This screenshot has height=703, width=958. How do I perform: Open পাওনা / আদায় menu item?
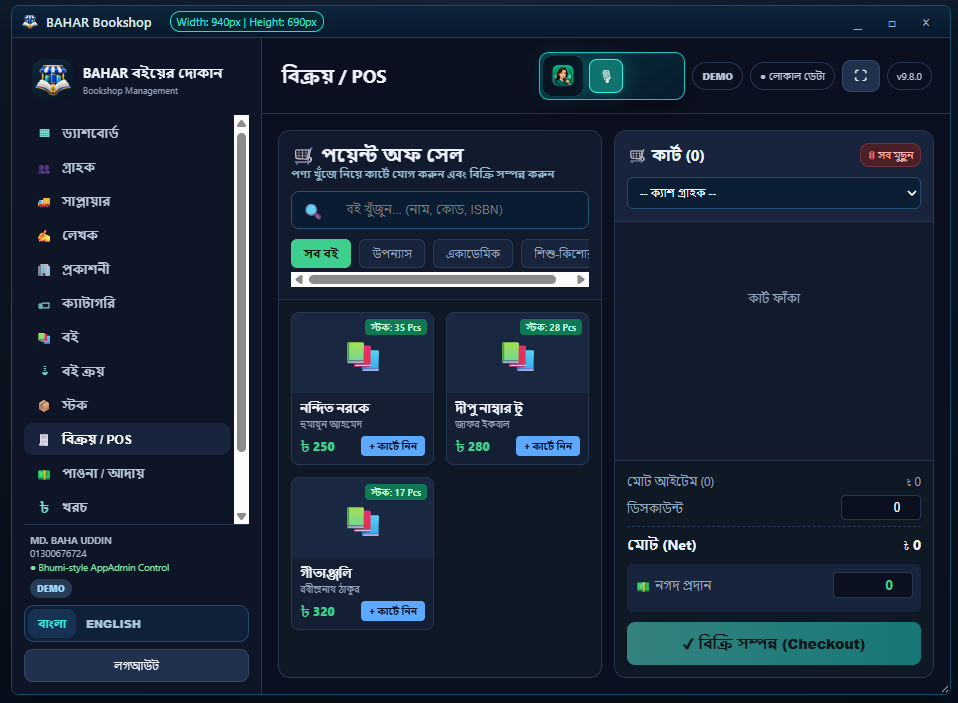(127, 473)
